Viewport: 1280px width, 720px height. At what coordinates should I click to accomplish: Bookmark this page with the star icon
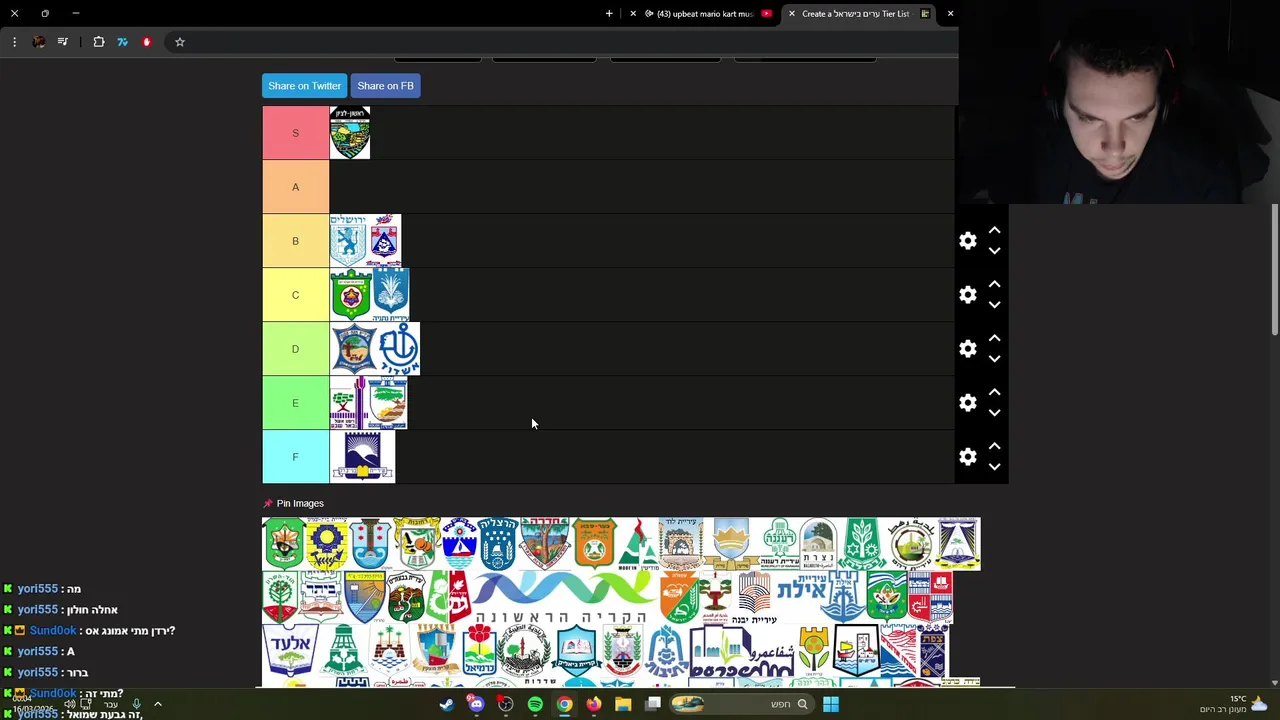tap(180, 42)
